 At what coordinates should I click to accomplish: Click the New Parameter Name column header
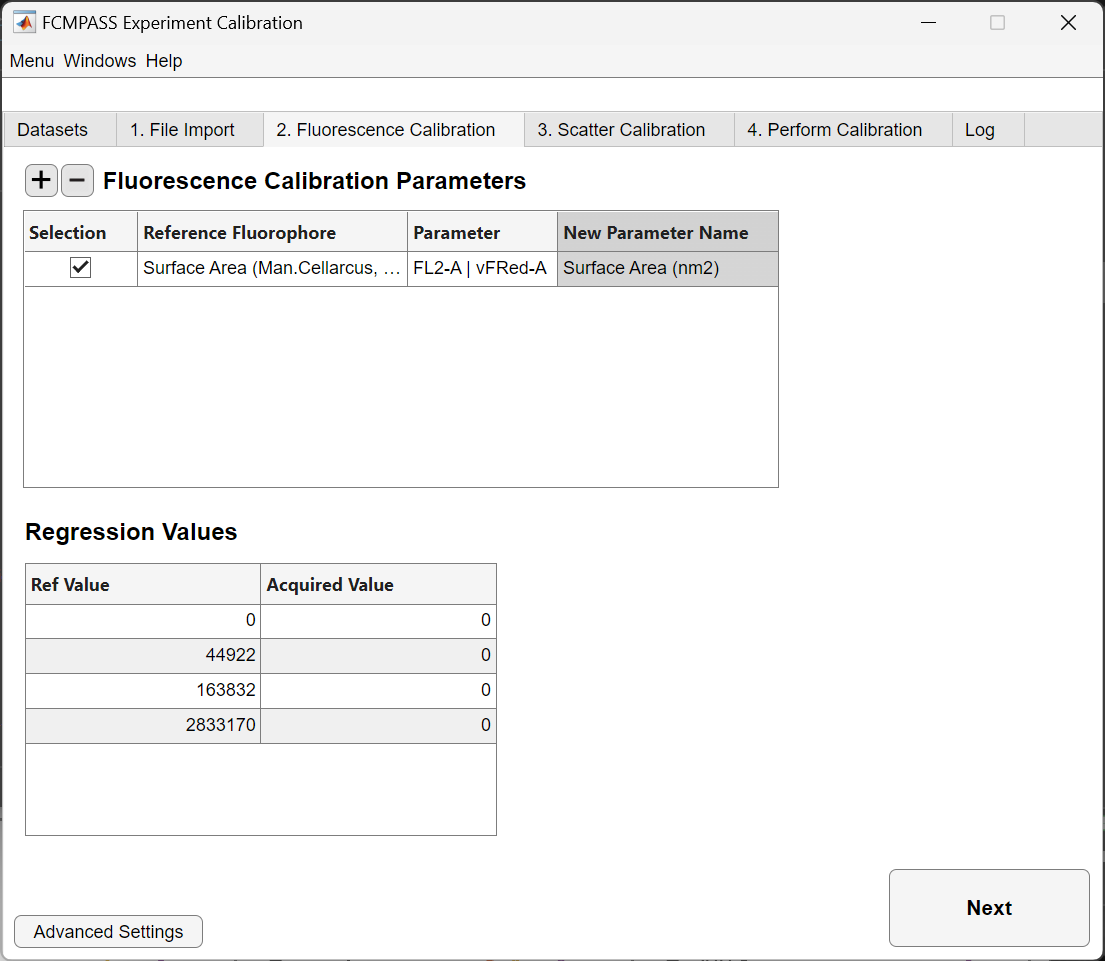tap(667, 232)
